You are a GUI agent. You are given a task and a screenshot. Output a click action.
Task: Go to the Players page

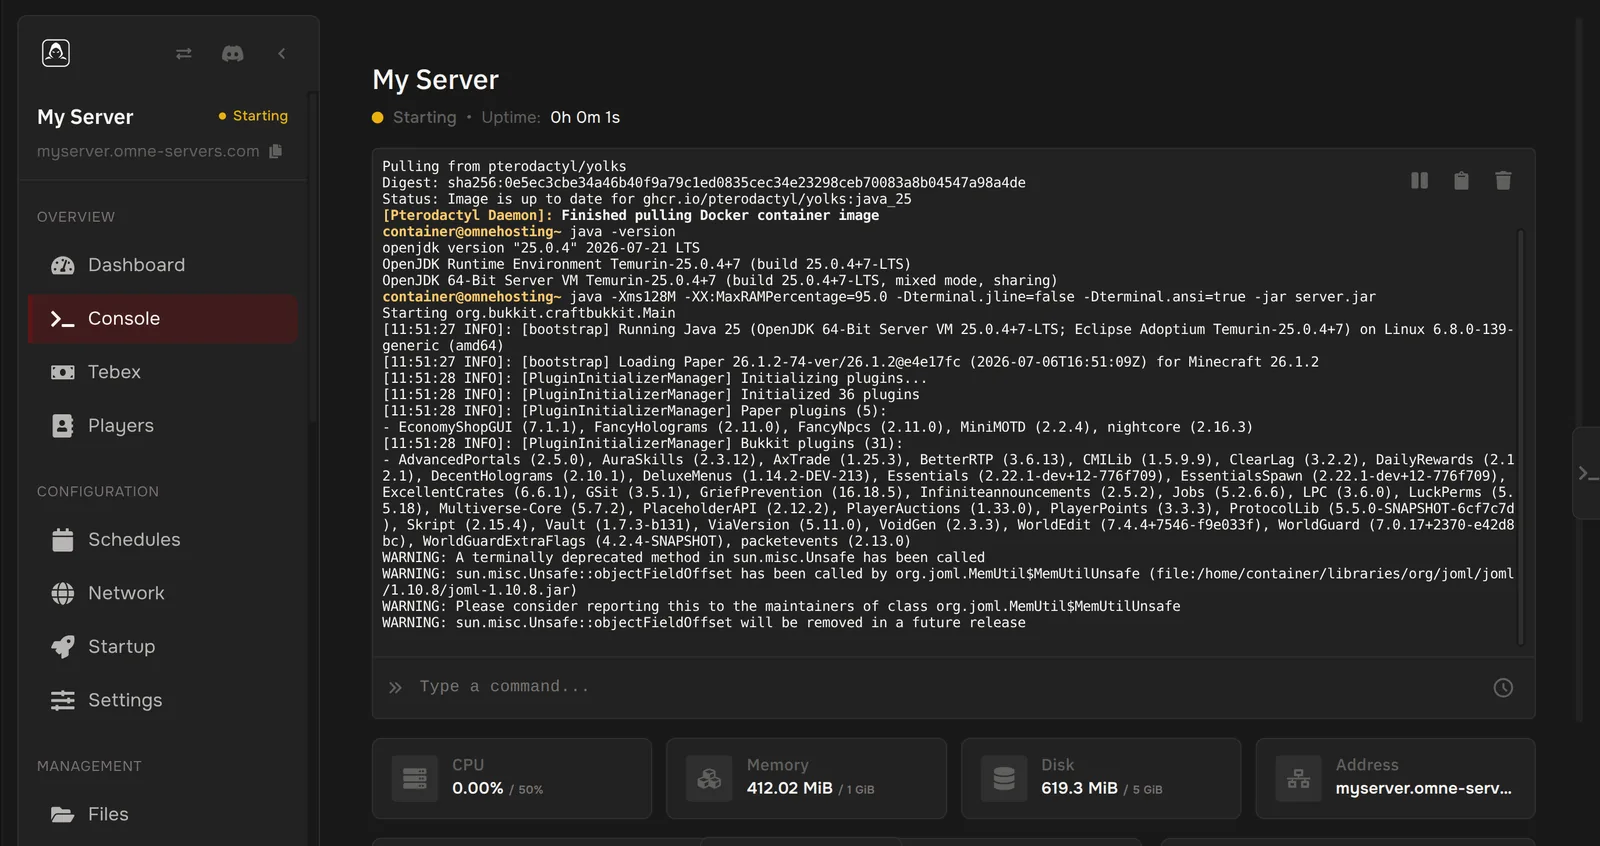tap(163, 426)
